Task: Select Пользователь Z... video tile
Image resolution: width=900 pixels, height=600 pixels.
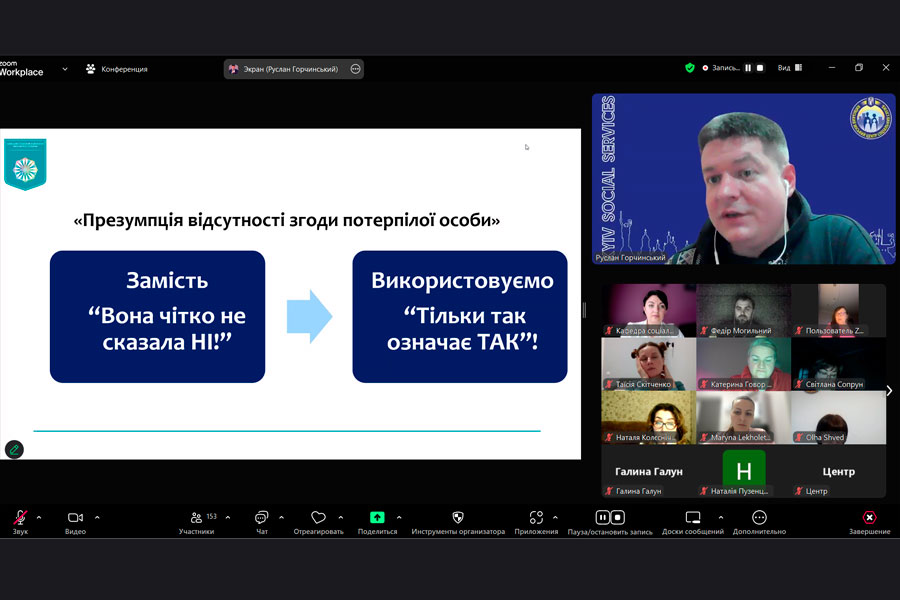Action: point(838,310)
